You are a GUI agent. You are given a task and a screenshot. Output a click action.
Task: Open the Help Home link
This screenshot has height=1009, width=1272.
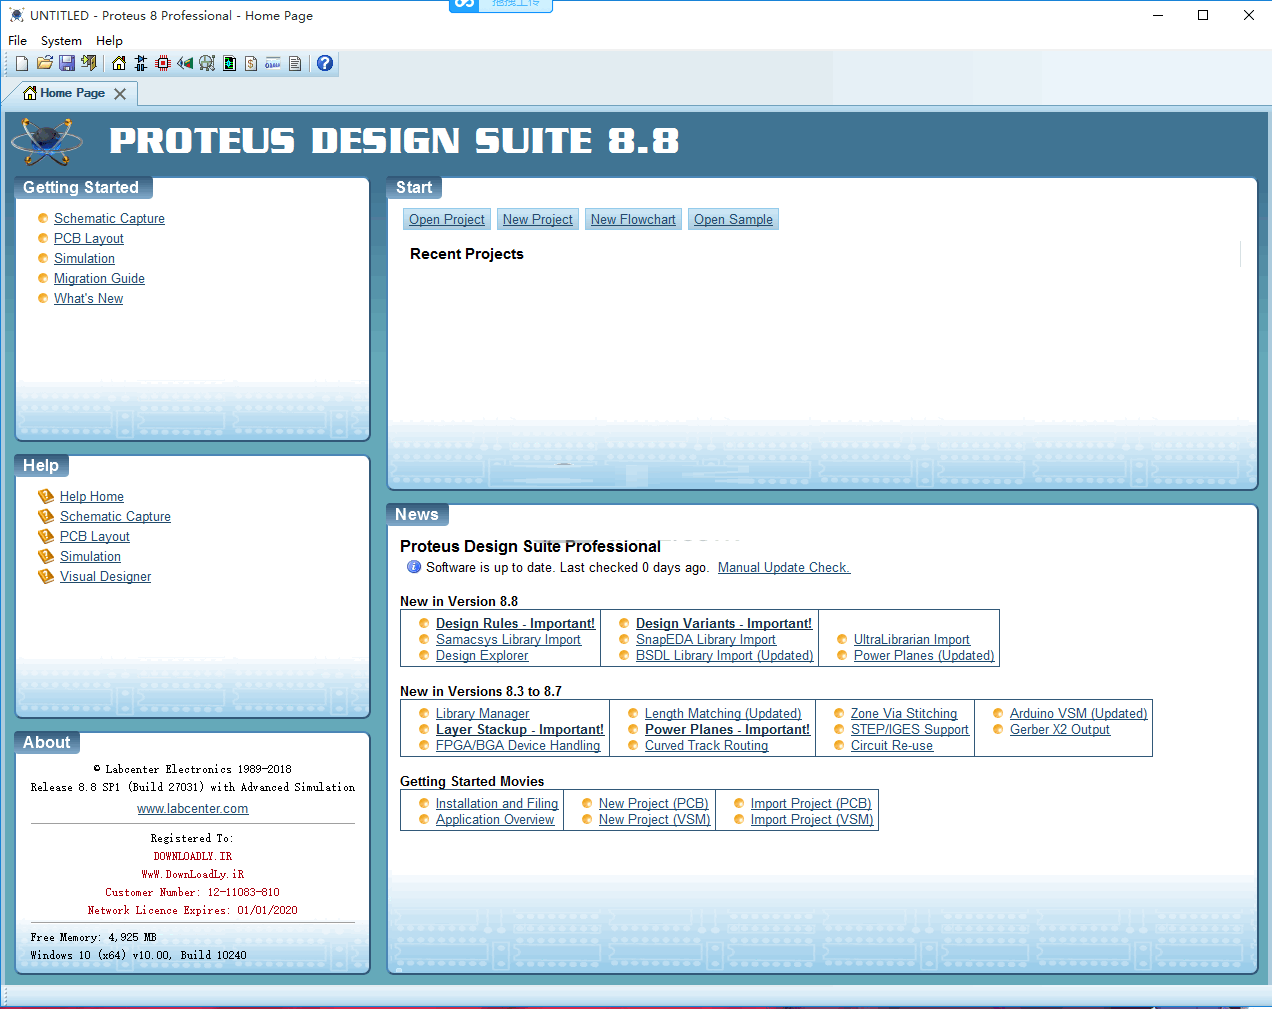tap(92, 497)
